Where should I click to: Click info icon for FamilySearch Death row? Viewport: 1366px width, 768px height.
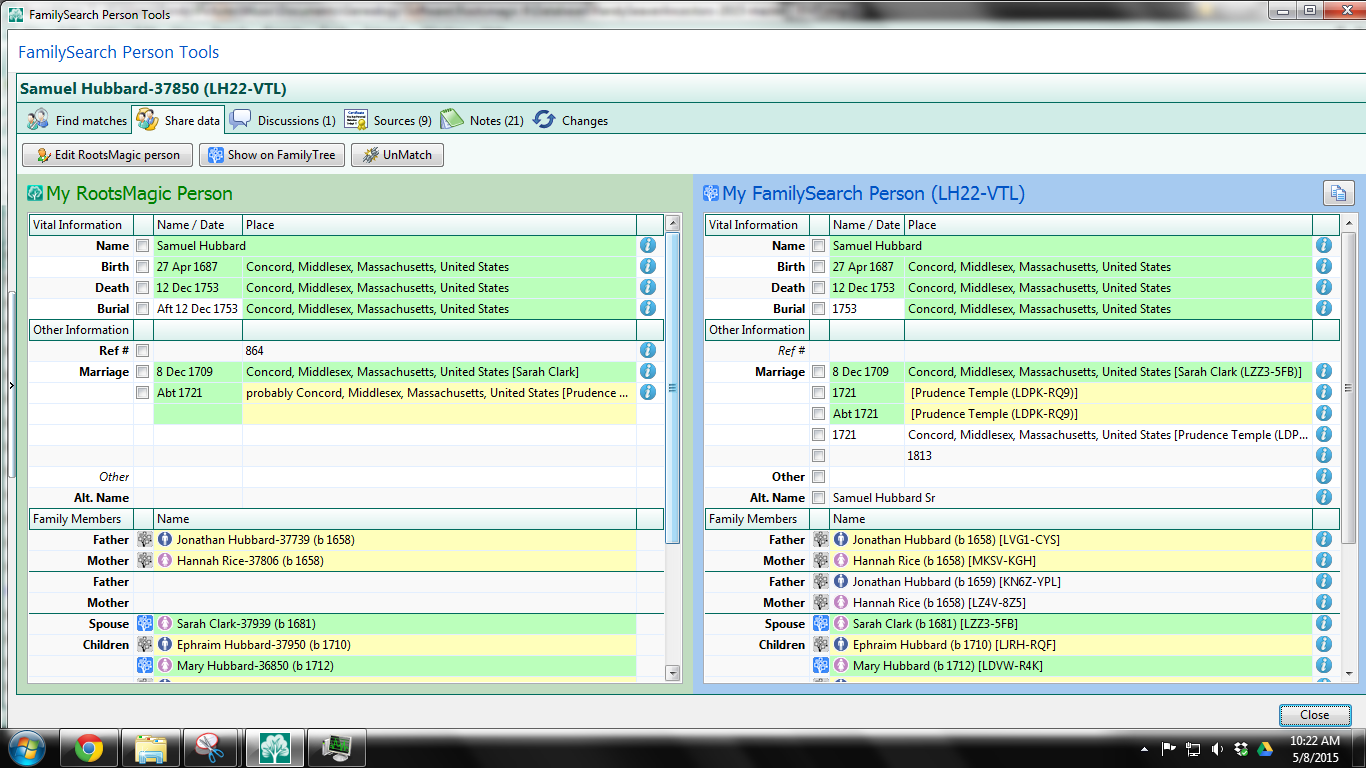1324,287
